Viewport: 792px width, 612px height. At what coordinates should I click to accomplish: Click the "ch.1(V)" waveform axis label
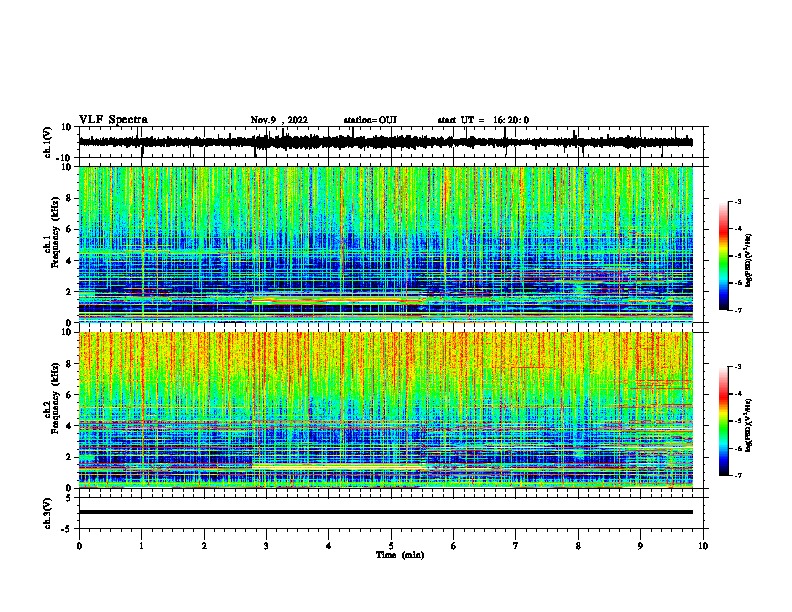pos(47,142)
